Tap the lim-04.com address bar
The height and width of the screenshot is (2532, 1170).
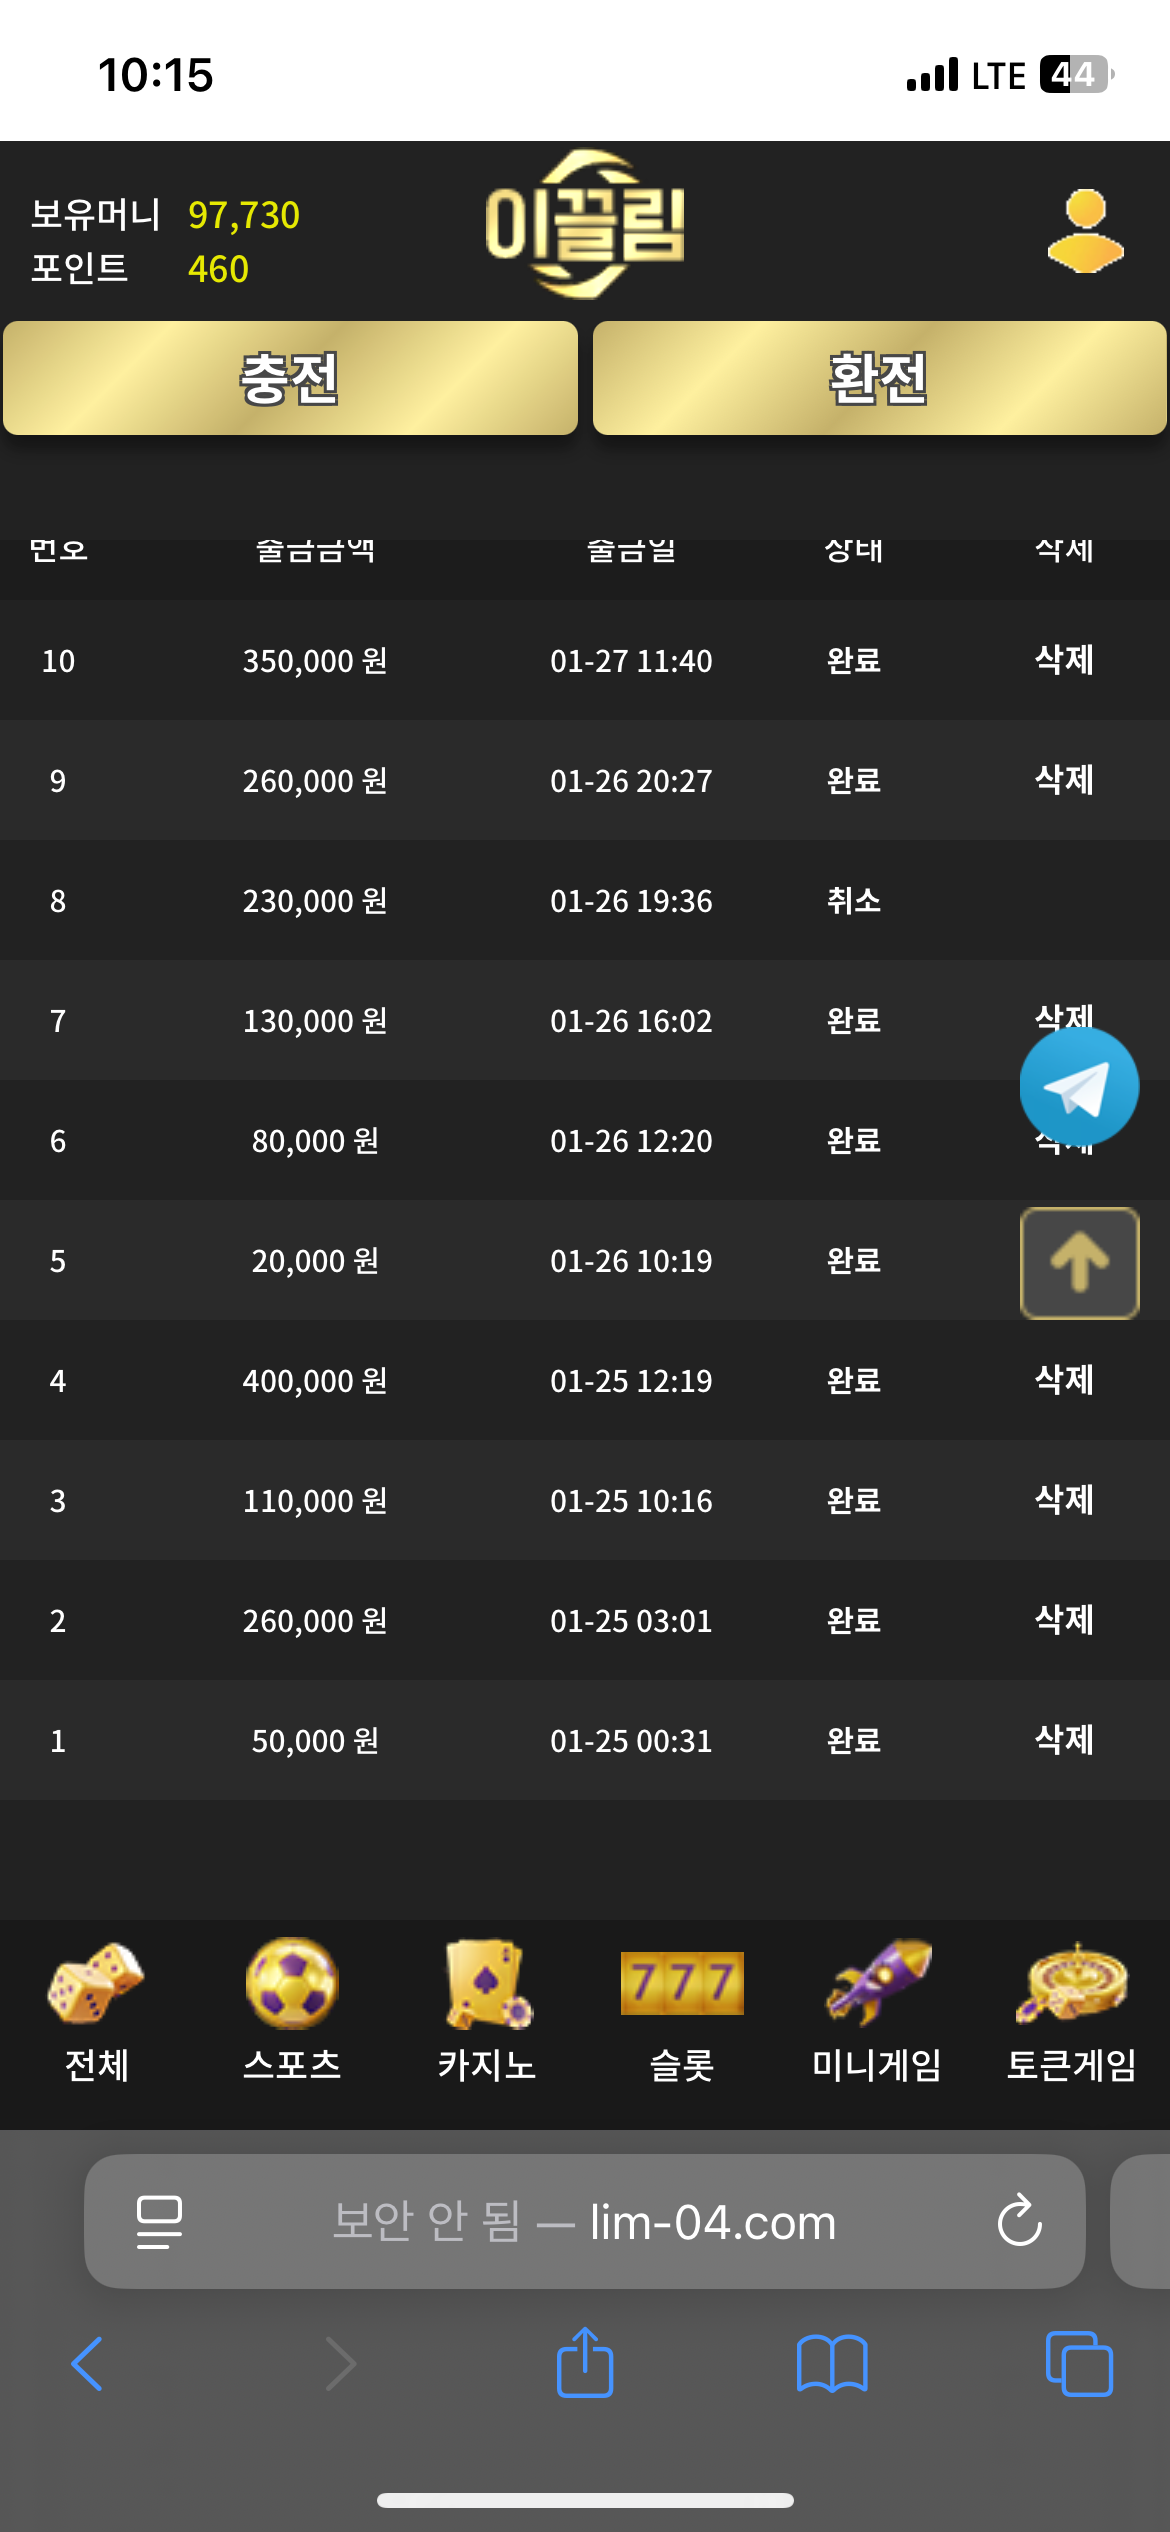(585, 2221)
